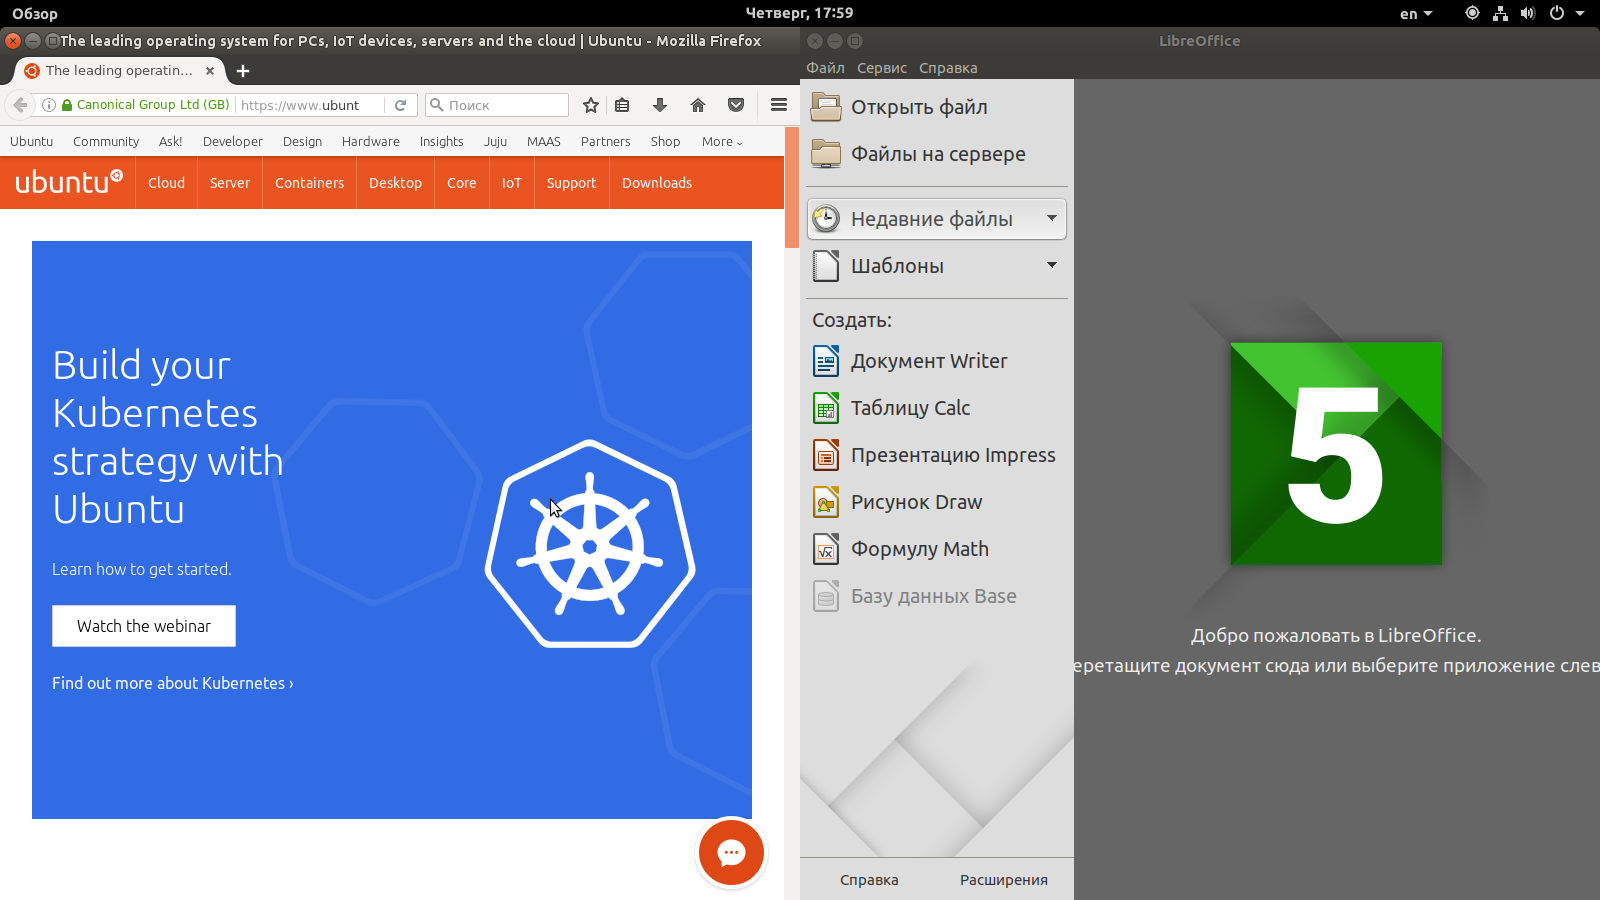Open the Справка menu in LibreOffice menubar

pyautogui.click(x=948, y=68)
